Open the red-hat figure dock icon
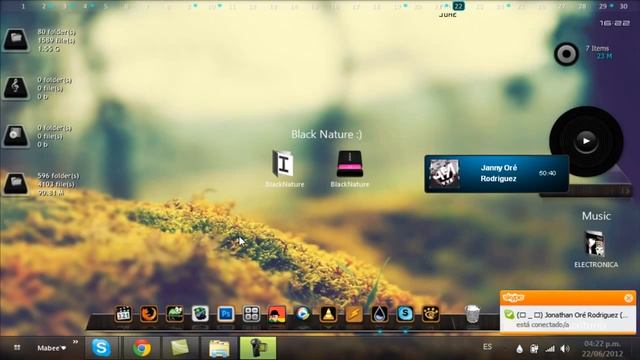The image size is (640, 360). click(277, 314)
